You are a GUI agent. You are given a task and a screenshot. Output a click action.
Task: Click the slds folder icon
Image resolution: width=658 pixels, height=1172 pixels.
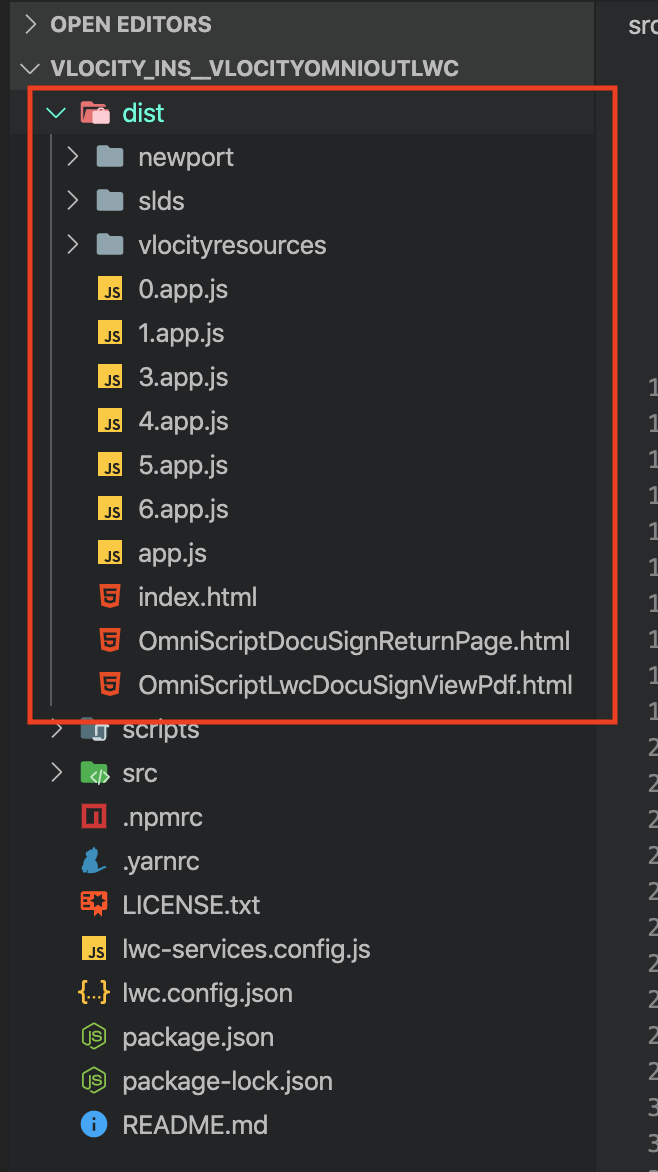[110, 201]
